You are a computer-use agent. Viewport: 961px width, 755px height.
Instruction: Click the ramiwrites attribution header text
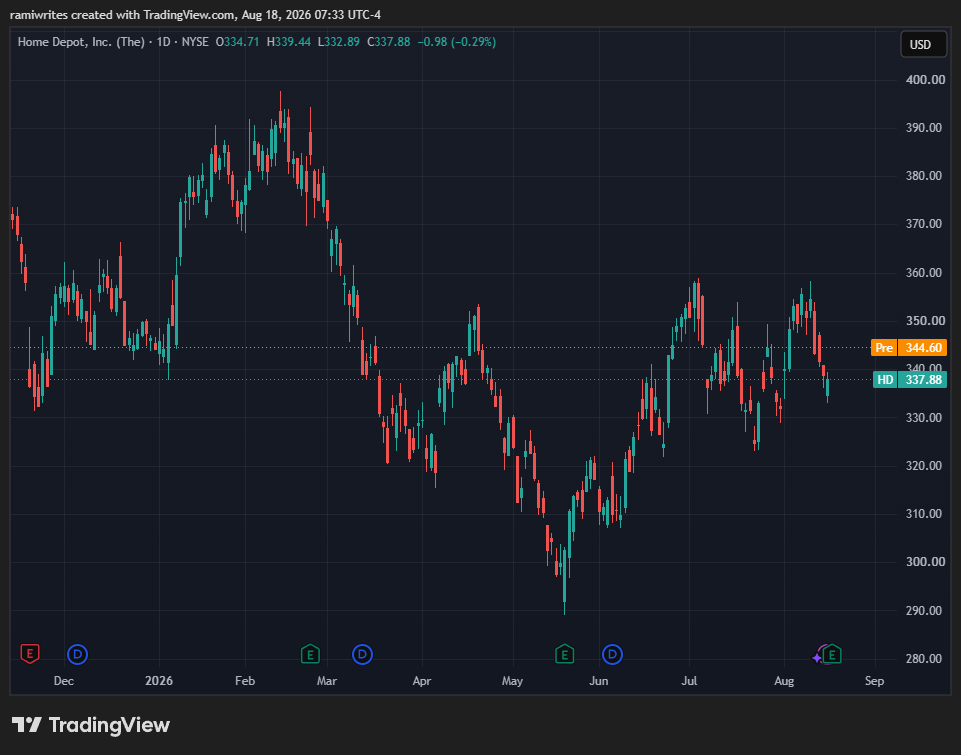point(196,15)
